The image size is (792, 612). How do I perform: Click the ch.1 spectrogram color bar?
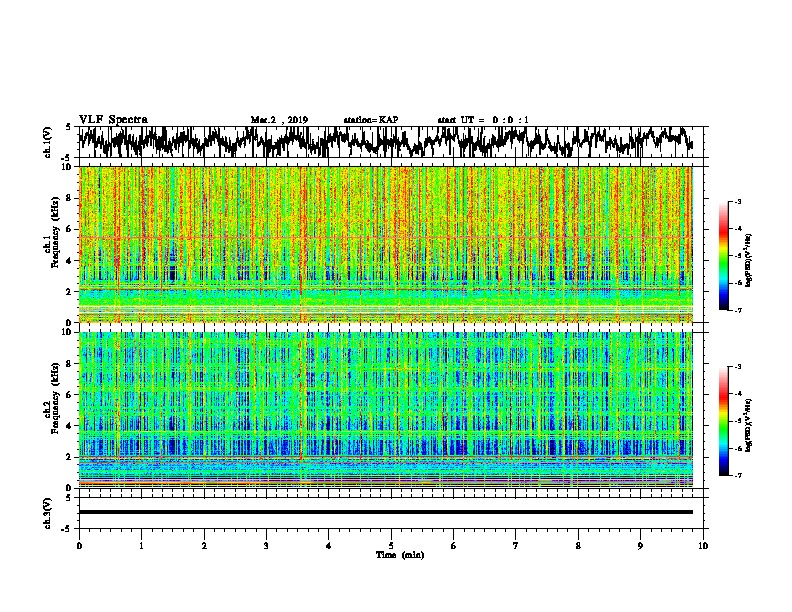[x=723, y=256]
